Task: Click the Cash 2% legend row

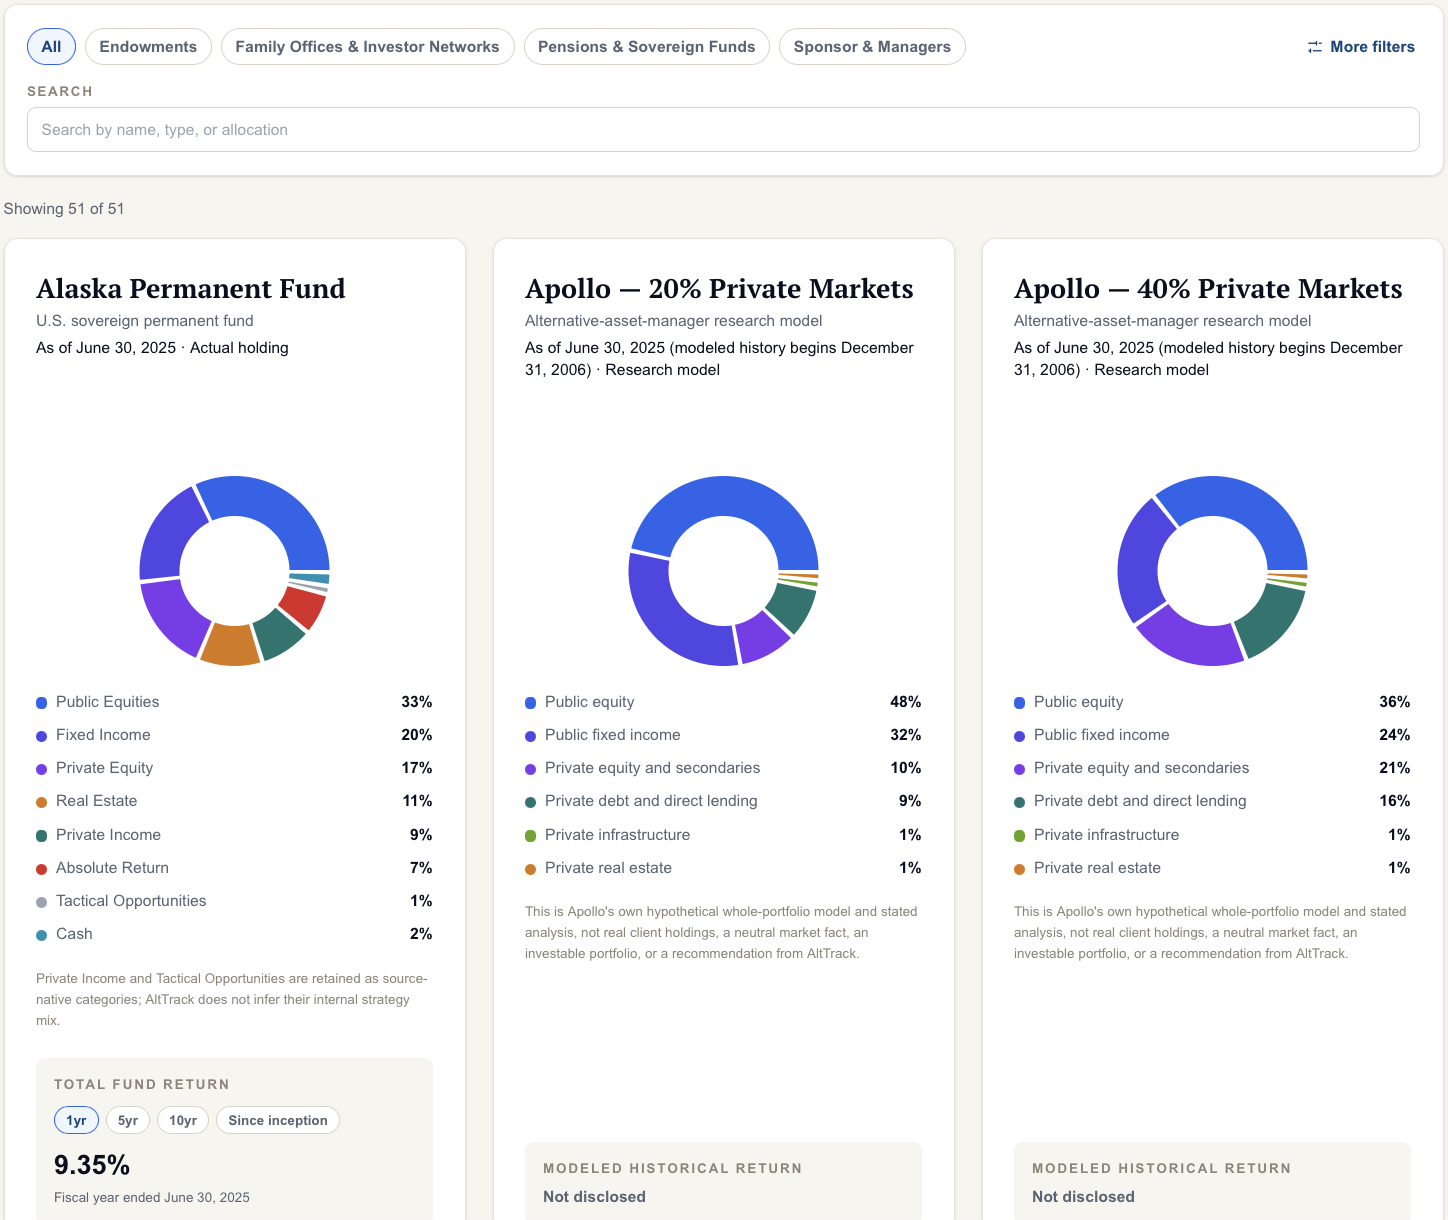Action: (x=234, y=934)
